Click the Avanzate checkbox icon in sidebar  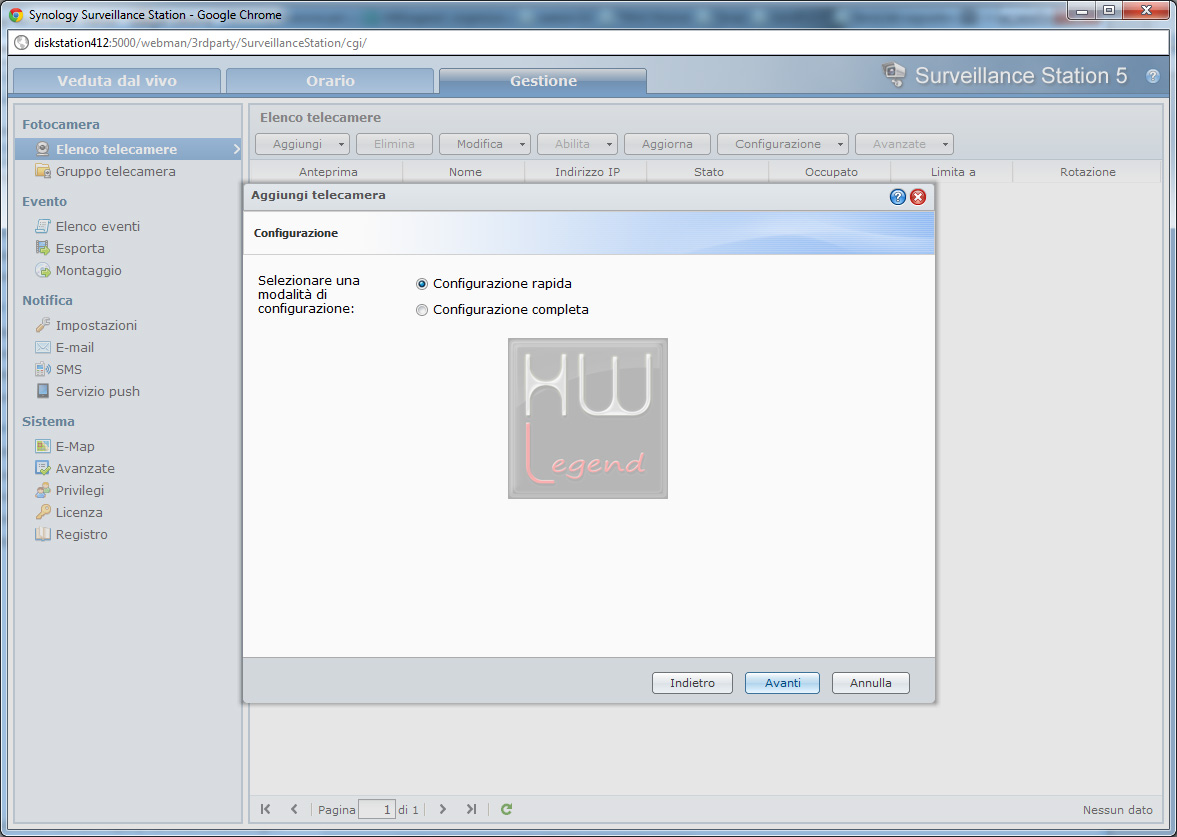point(43,468)
